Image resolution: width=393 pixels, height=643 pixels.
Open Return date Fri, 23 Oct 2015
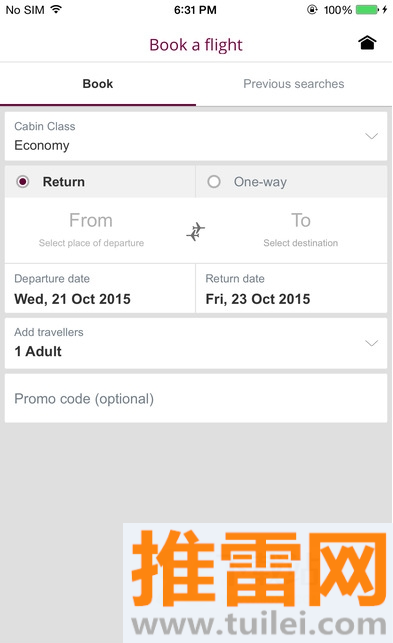291,289
